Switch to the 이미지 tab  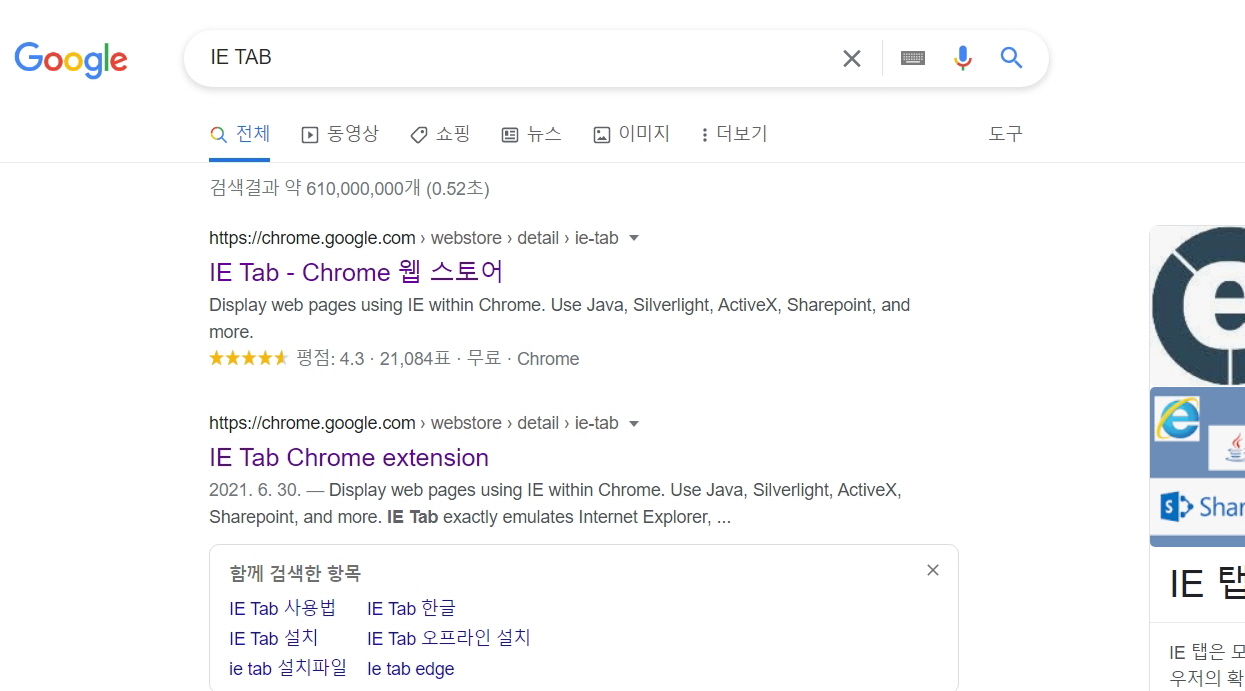point(631,134)
